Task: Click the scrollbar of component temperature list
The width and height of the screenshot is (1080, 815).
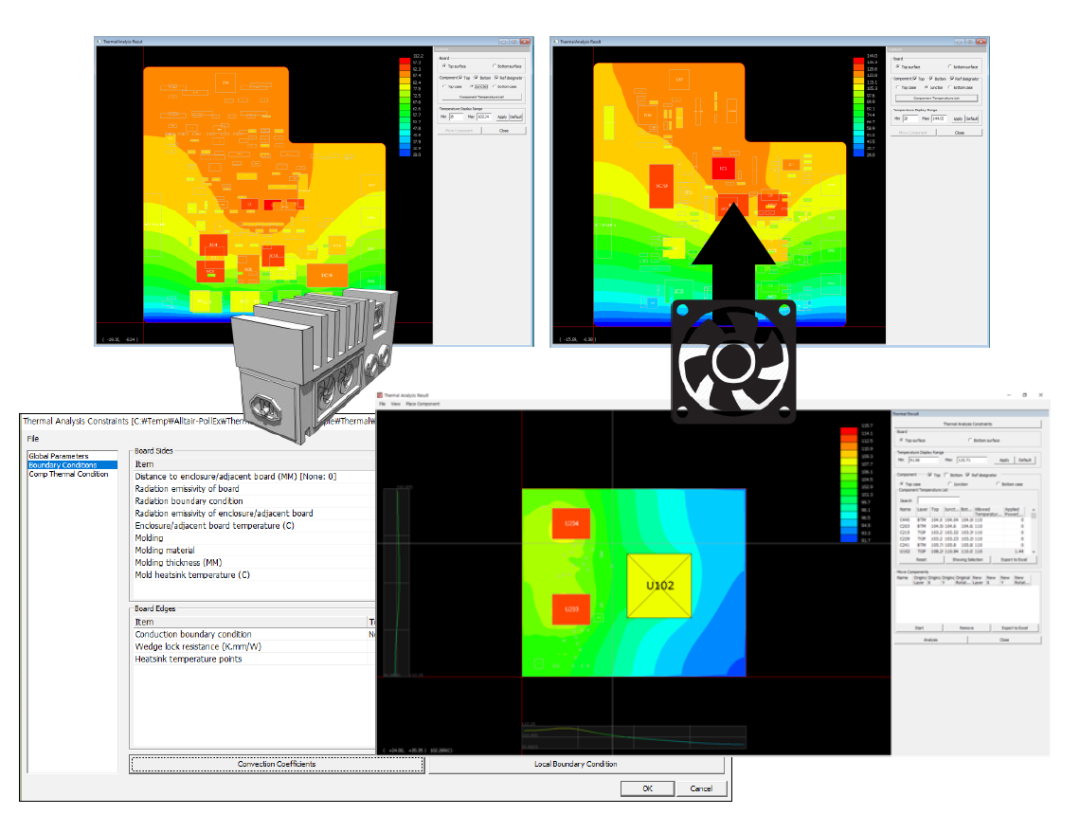Action: pos(1034,530)
